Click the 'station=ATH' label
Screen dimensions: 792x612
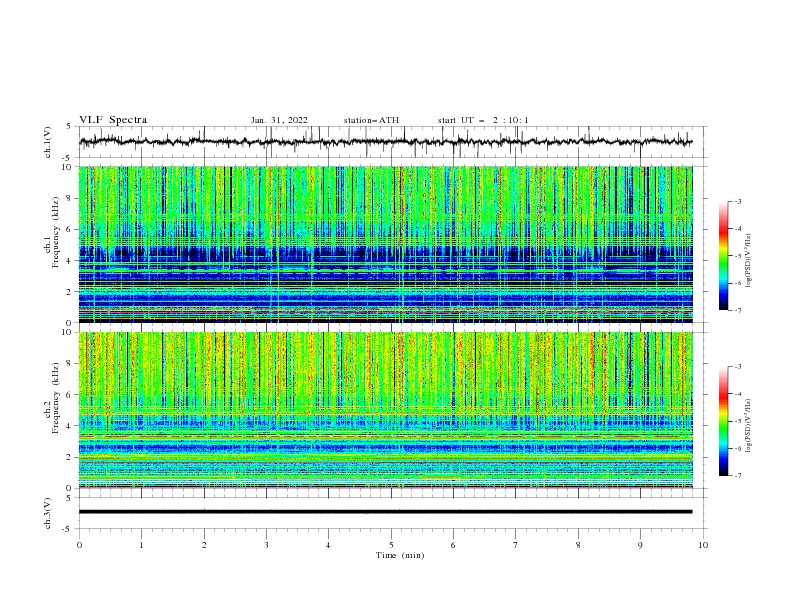(x=371, y=120)
